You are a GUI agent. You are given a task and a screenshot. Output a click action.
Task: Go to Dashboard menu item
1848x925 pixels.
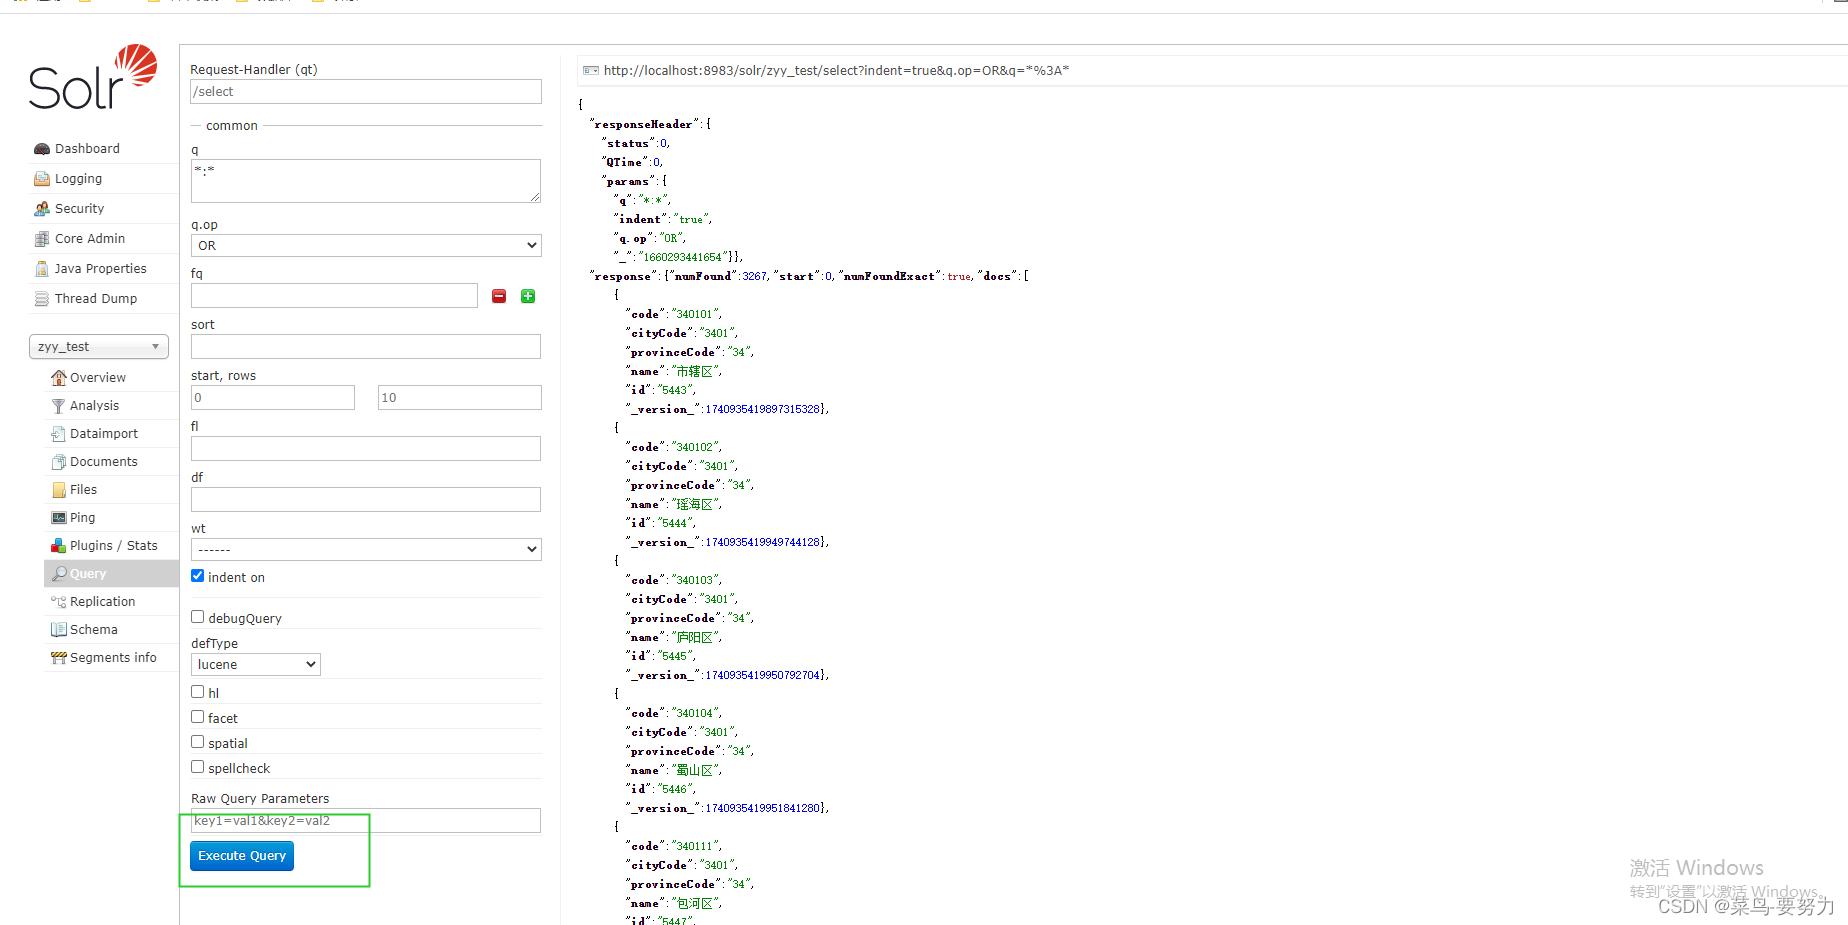coord(87,149)
